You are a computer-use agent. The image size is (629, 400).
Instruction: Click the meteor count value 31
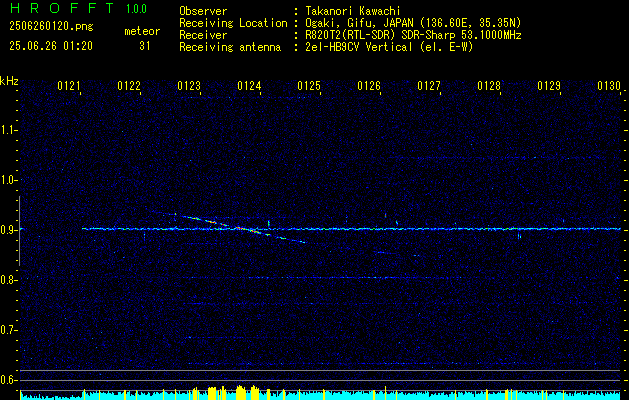pyautogui.click(x=145, y=46)
